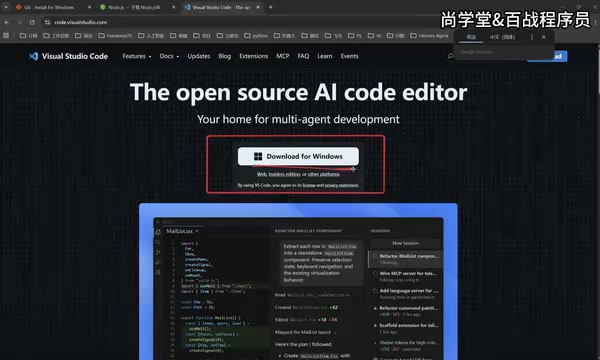The image size is (600, 360).
Task: Open the 人工智能 bookmark folder
Action: click(x=151, y=36)
